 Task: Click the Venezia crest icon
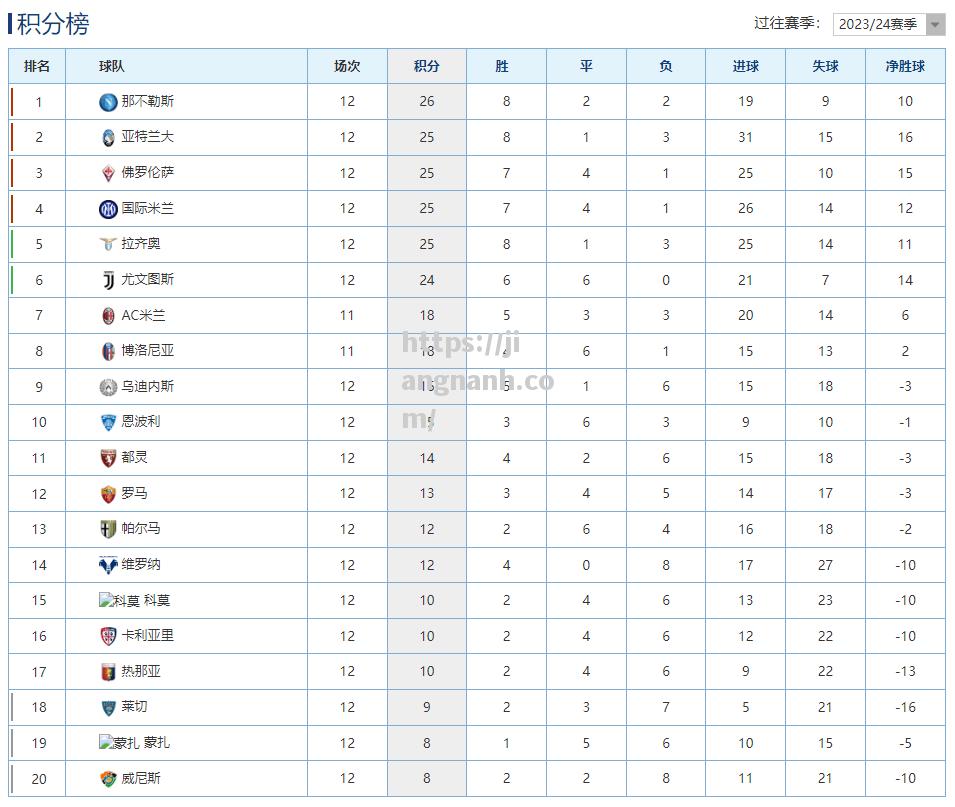(108, 778)
